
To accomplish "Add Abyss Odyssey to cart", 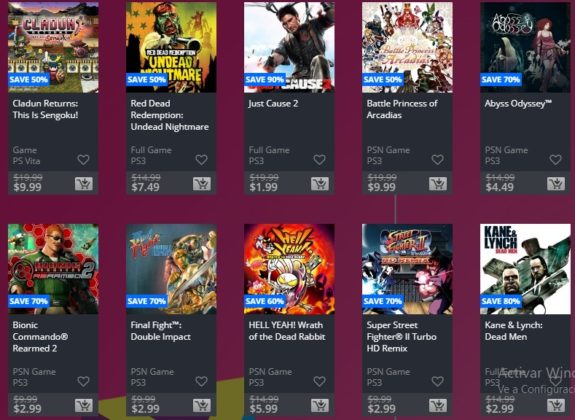I will 556,184.
